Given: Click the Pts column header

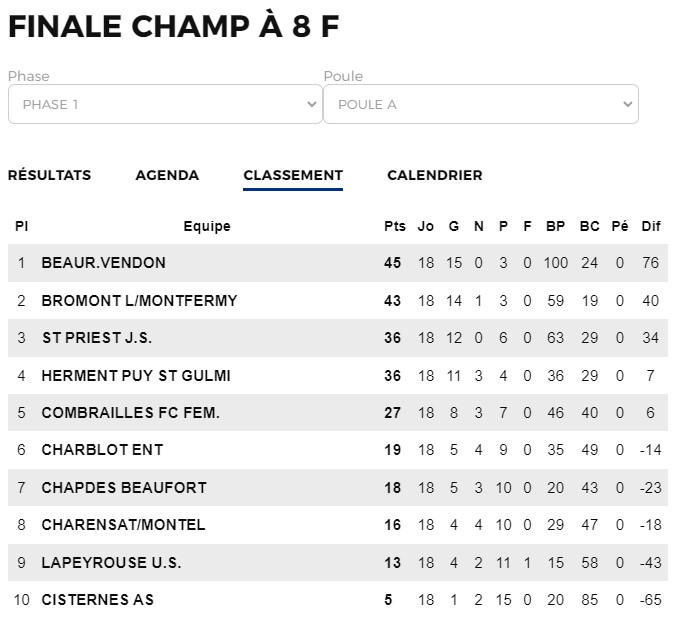Looking at the screenshot, I should click(x=395, y=226).
